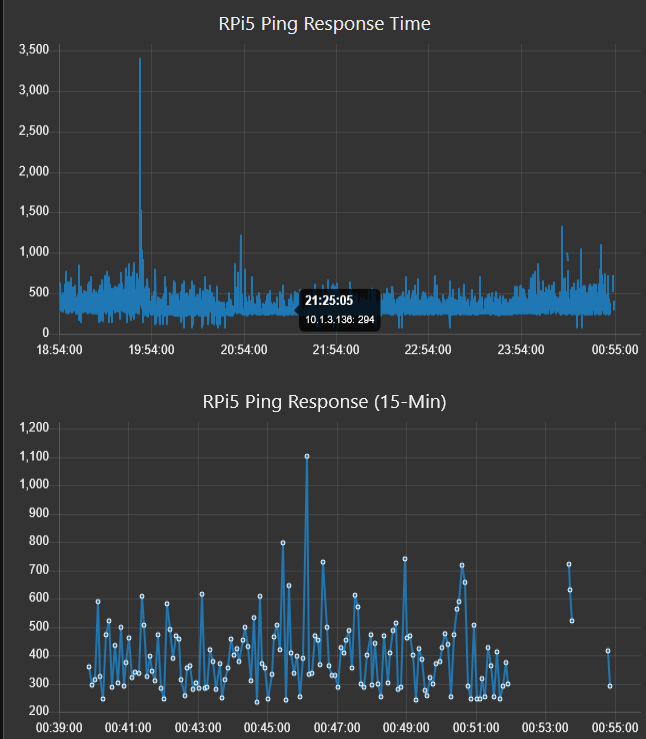
Task: Click 1,000 label on Ping Response Time chart
Action: pyautogui.click(x=34, y=252)
